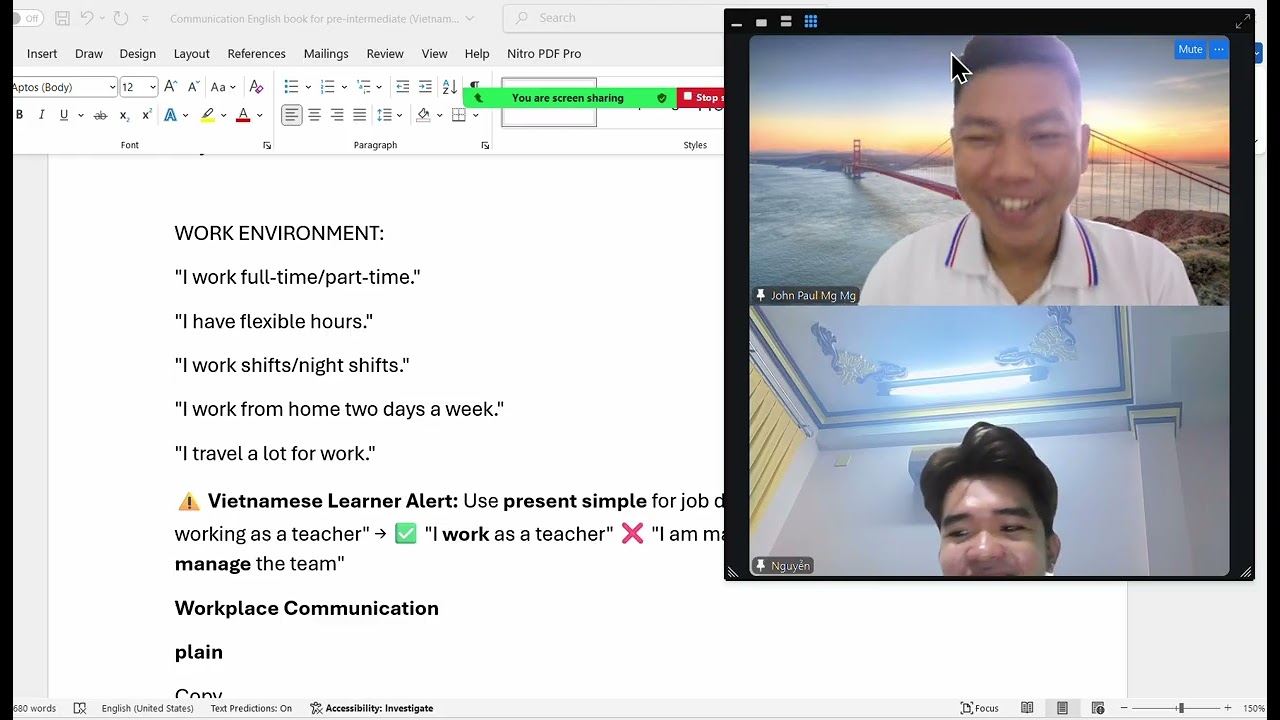This screenshot has height=720, width=1280.
Task: Align text right
Action: 337,116
